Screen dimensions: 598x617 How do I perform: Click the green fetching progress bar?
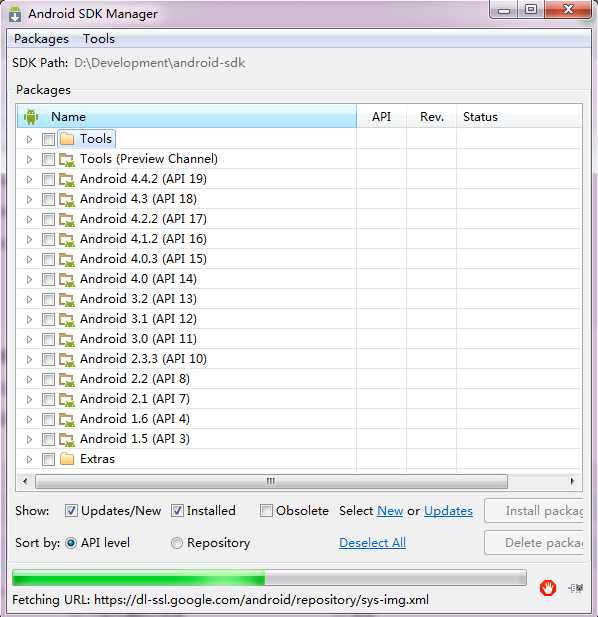269,578
